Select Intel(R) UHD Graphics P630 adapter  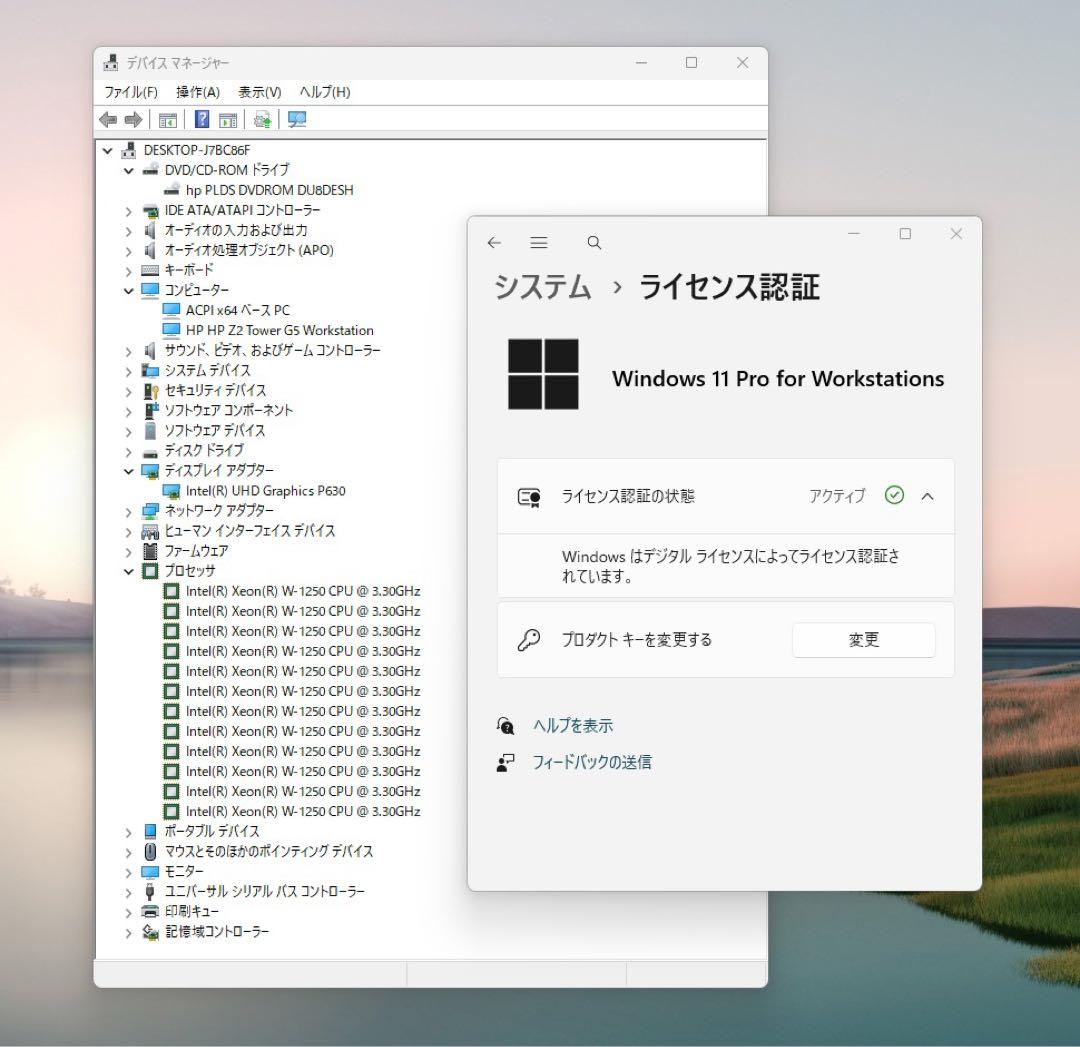tap(265, 490)
